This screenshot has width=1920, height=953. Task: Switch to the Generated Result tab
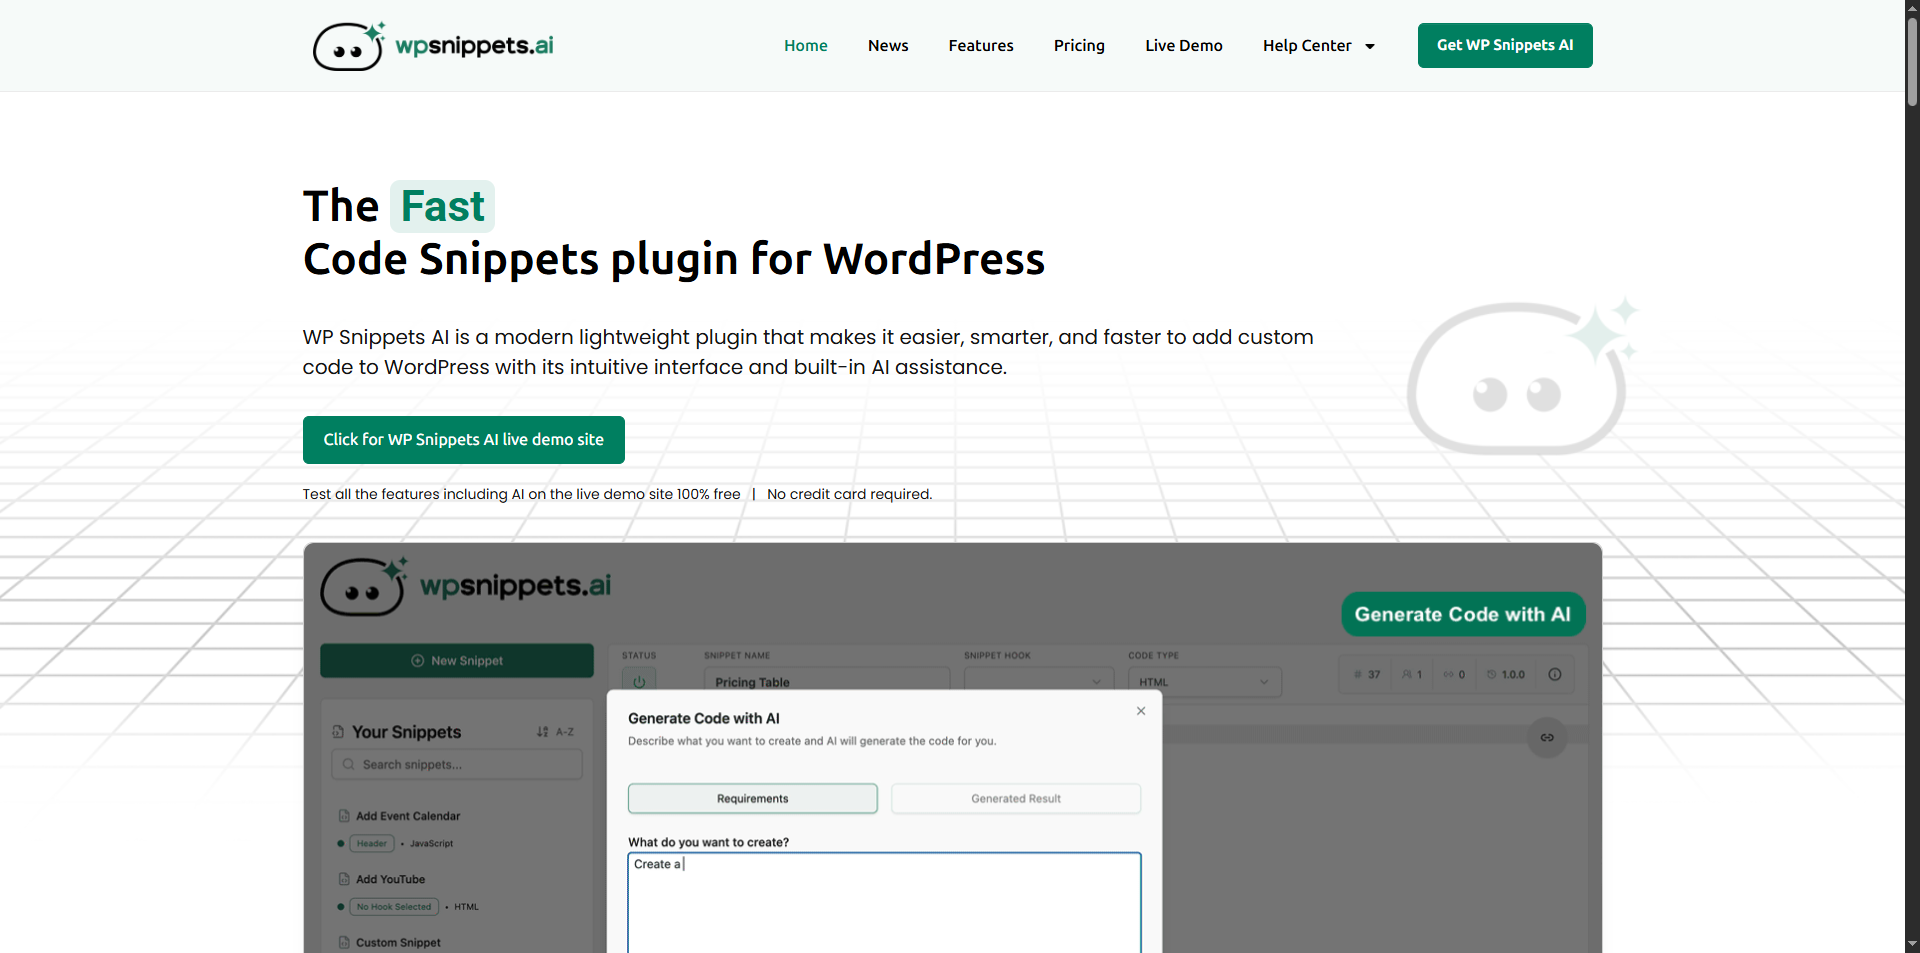click(1016, 799)
